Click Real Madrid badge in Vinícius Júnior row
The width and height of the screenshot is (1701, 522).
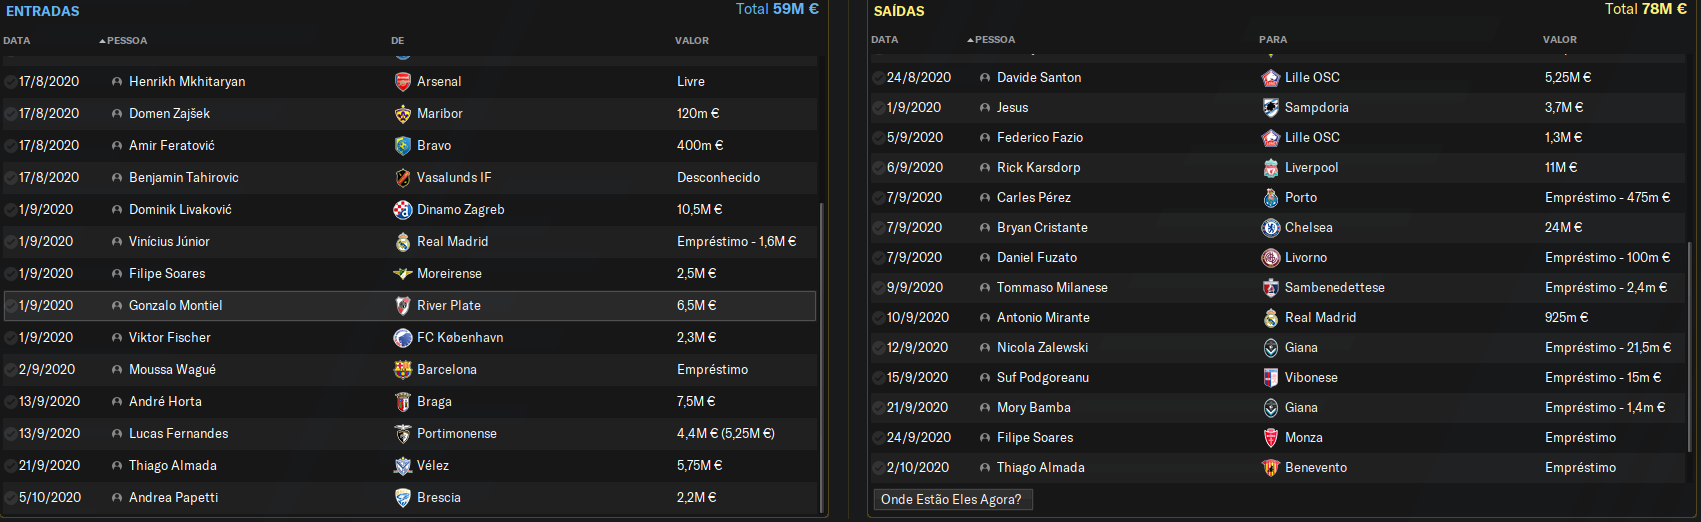pos(402,242)
